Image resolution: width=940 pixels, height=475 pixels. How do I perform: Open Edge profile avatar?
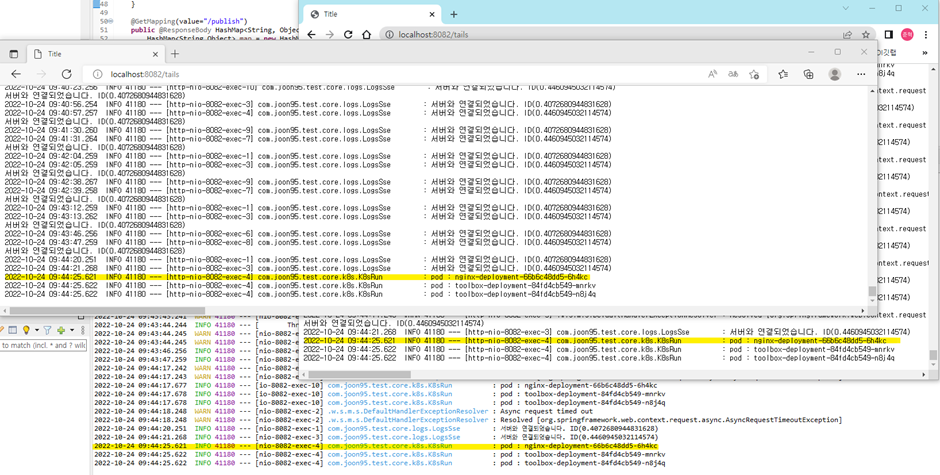pos(834,74)
